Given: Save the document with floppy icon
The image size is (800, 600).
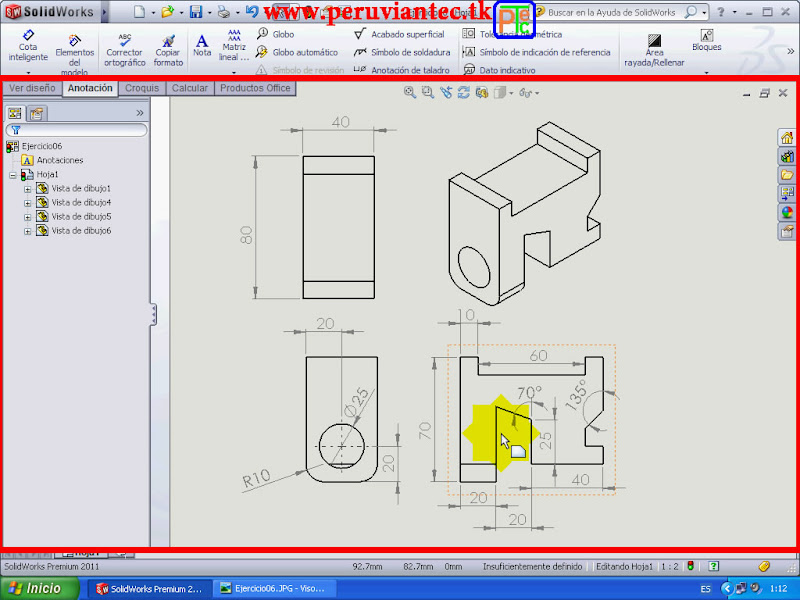Looking at the screenshot, I should pos(196,12).
